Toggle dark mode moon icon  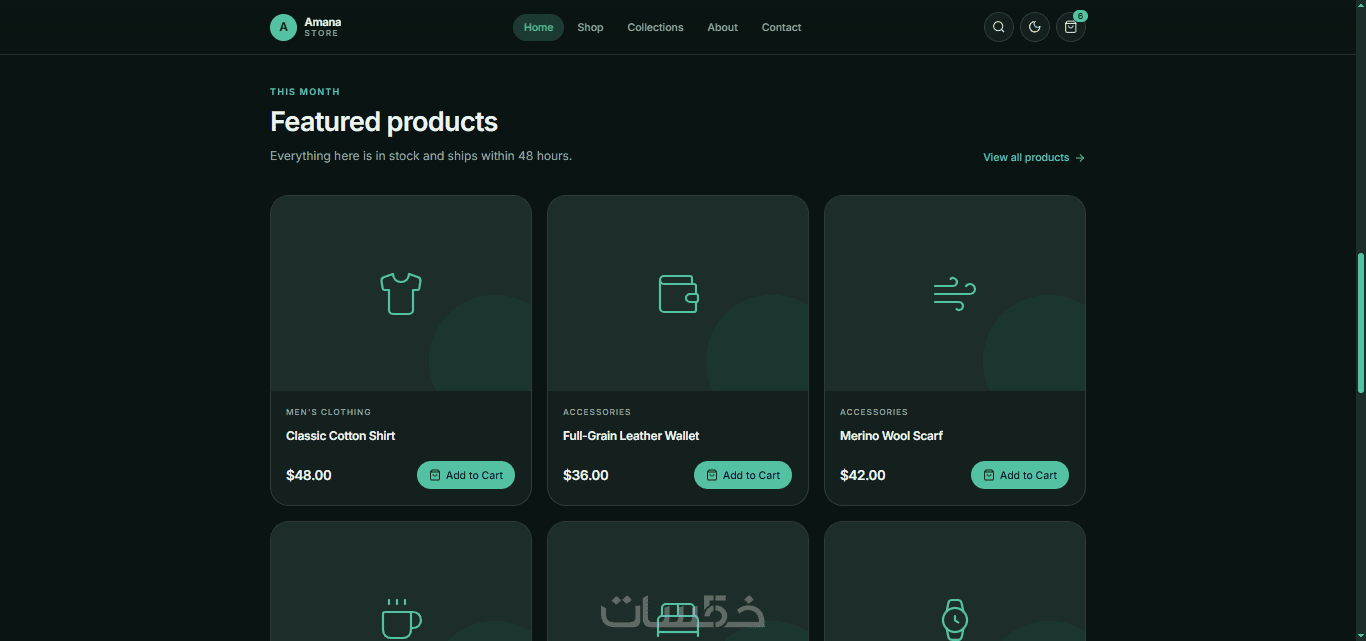(x=1034, y=27)
